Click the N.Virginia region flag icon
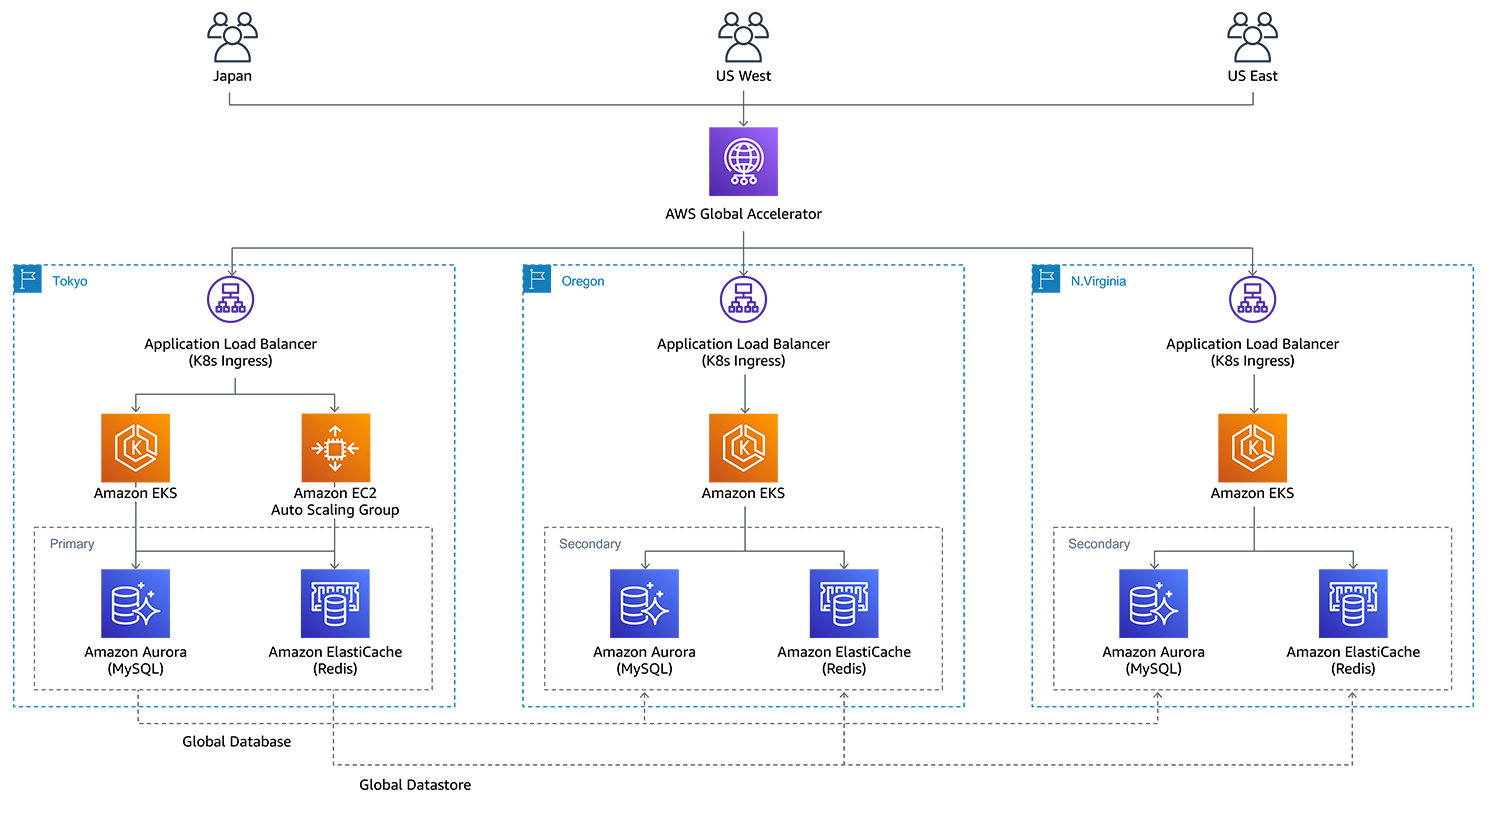 click(1046, 279)
